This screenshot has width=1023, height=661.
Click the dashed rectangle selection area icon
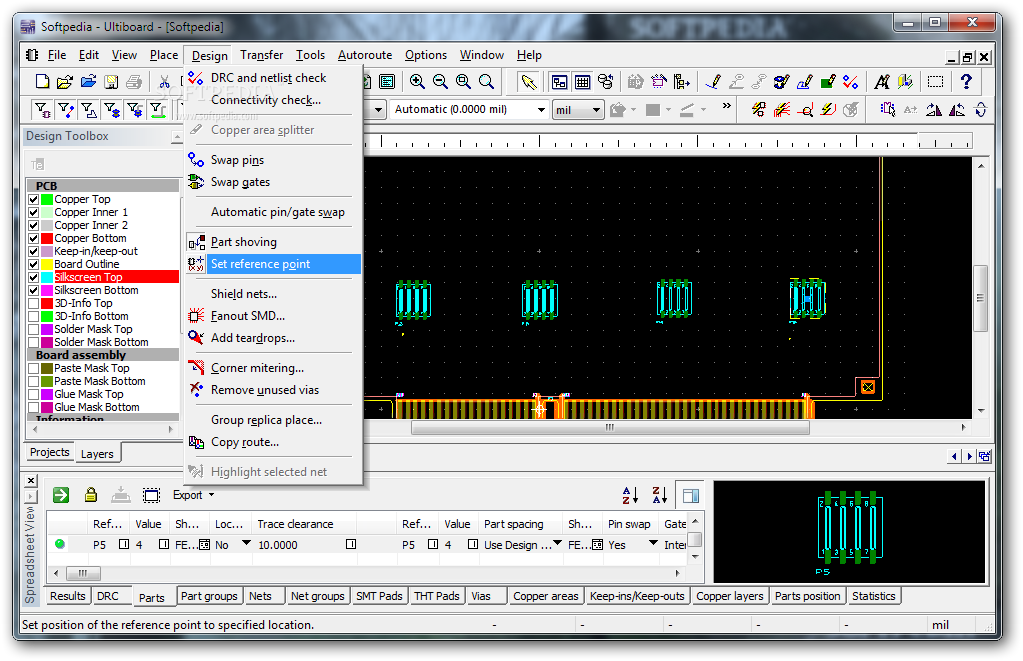click(936, 82)
